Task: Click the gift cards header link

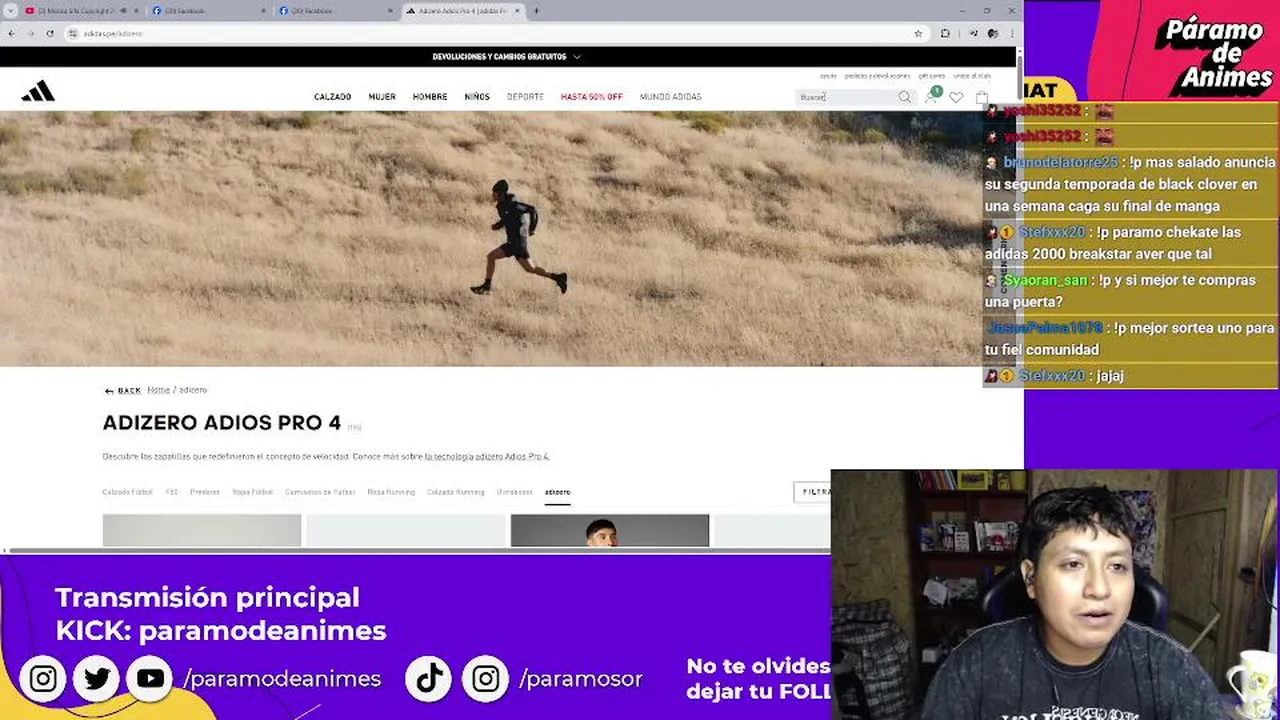Action: click(x=931, y=76)
